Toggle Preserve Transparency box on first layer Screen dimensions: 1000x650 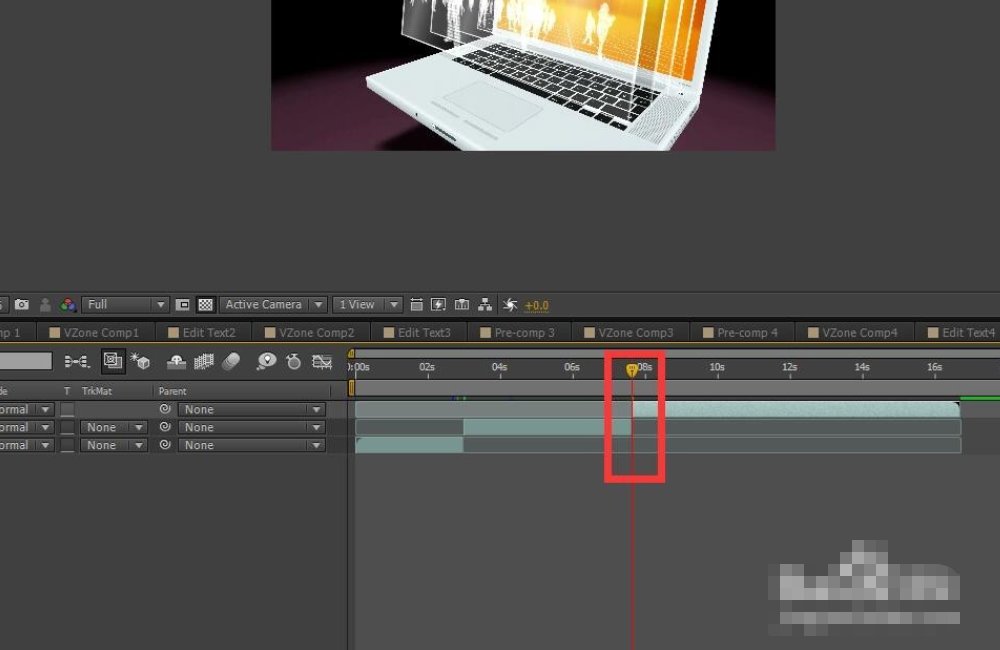[67, 410]
